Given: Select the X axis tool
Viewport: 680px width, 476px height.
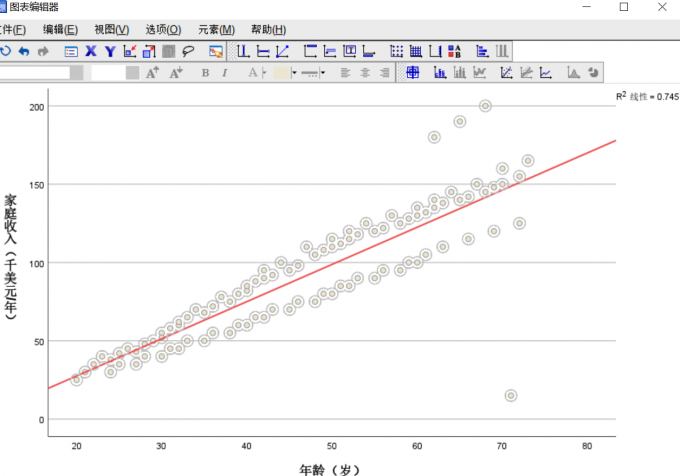Looking at the screenshot, I should tap(90, 51).
